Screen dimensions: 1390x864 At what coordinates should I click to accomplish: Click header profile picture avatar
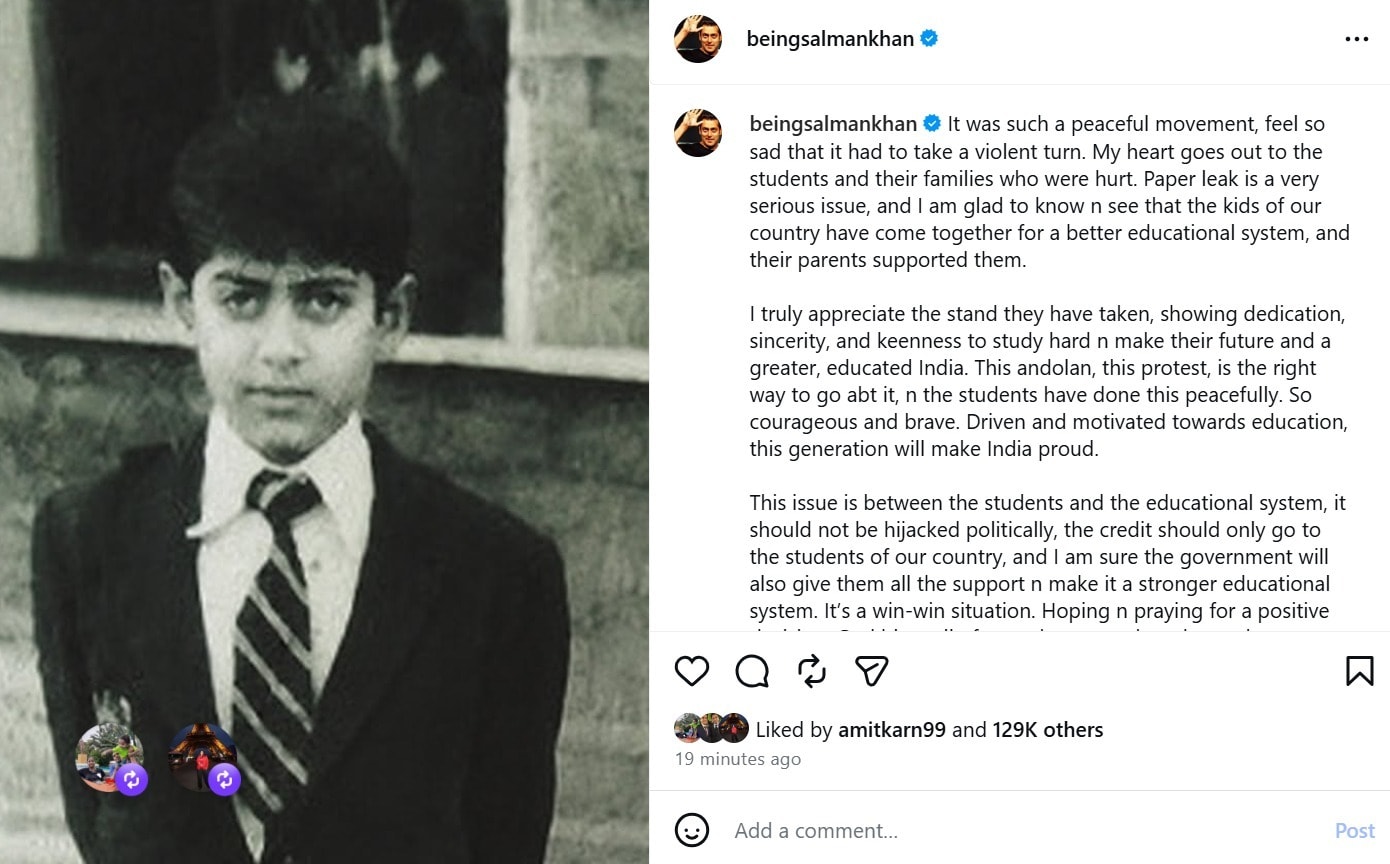pyautogui.click(x=698, y=39)
